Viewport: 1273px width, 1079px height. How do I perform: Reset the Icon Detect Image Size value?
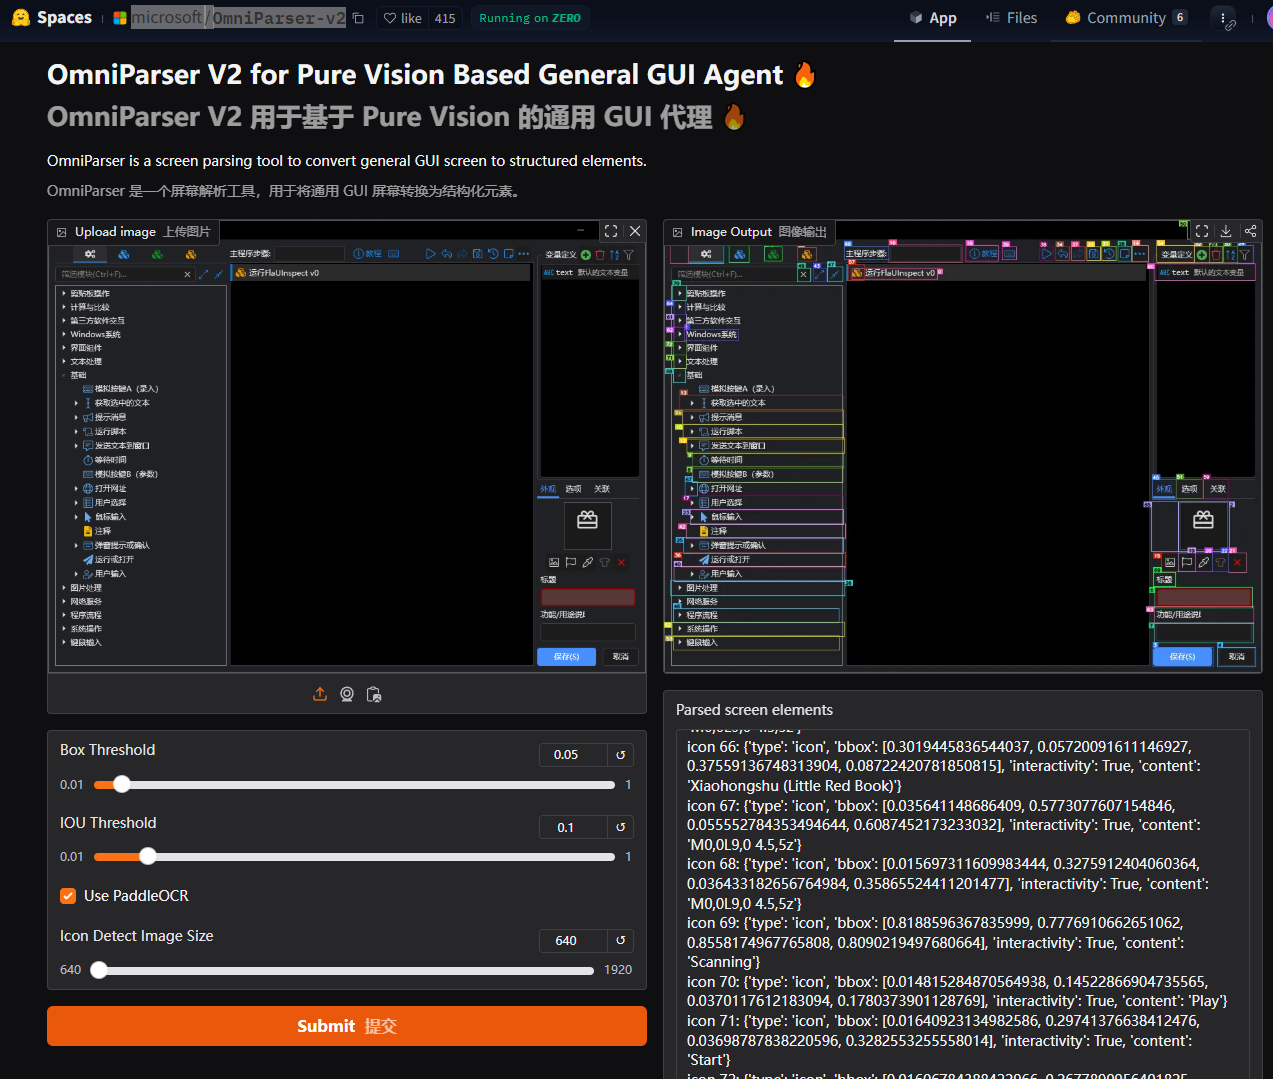point(621,941)
